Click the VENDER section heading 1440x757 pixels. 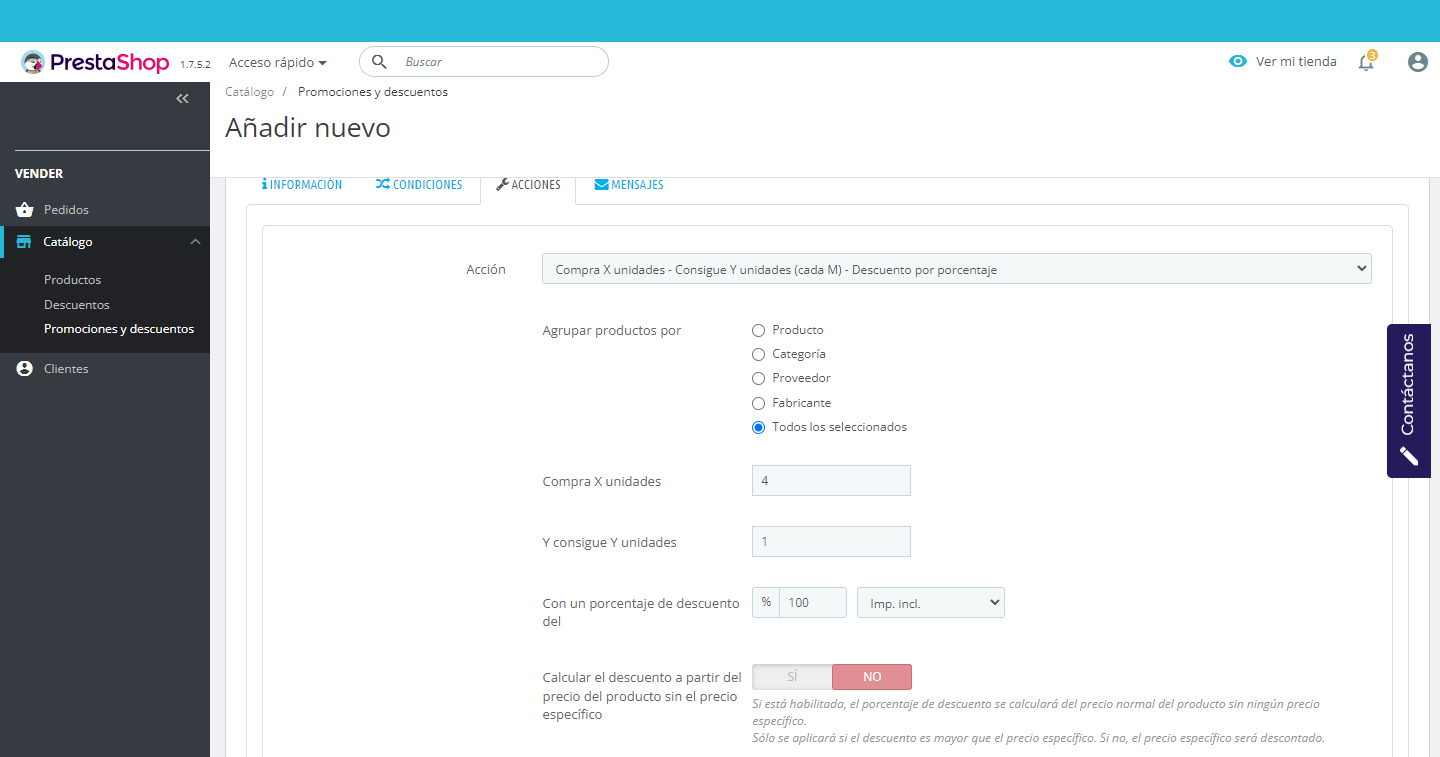[39, 174]
